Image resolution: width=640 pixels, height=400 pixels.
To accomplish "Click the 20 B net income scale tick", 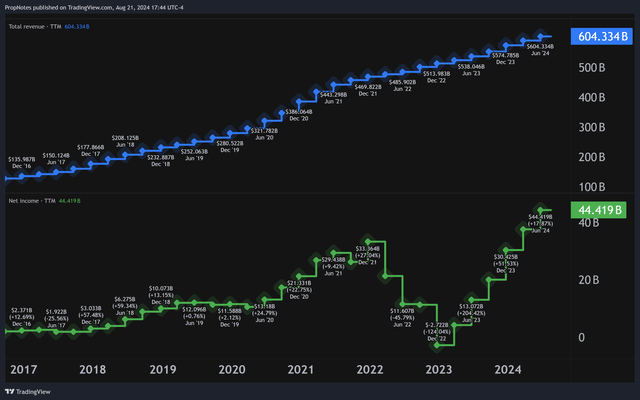I will 589,280.
